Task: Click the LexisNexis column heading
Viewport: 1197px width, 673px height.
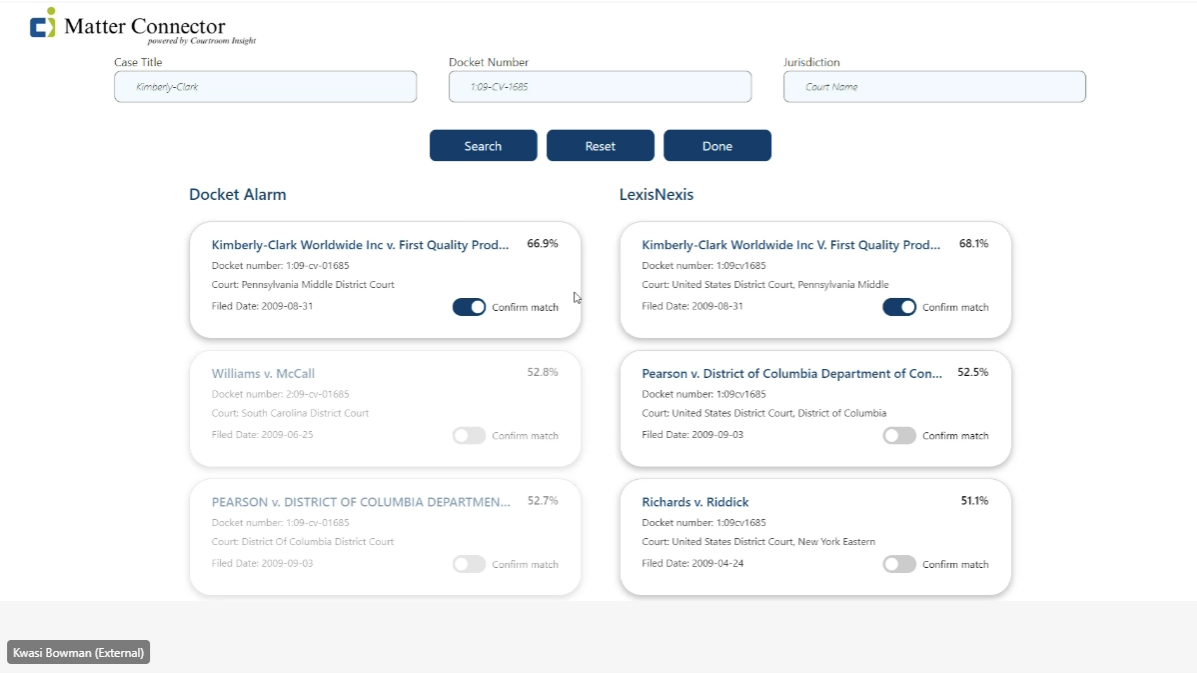Action: click(656, 195)
